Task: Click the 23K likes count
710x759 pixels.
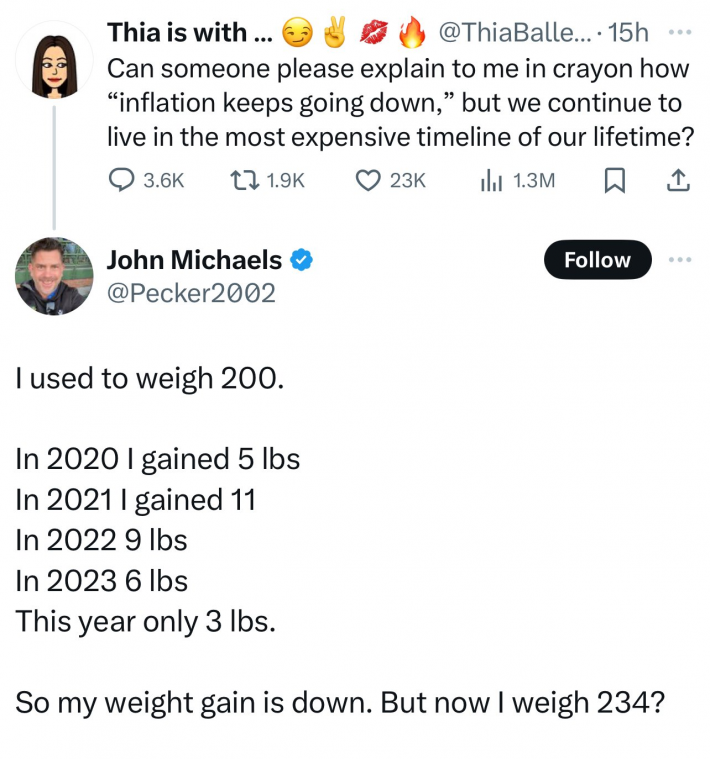Action: 407,180
